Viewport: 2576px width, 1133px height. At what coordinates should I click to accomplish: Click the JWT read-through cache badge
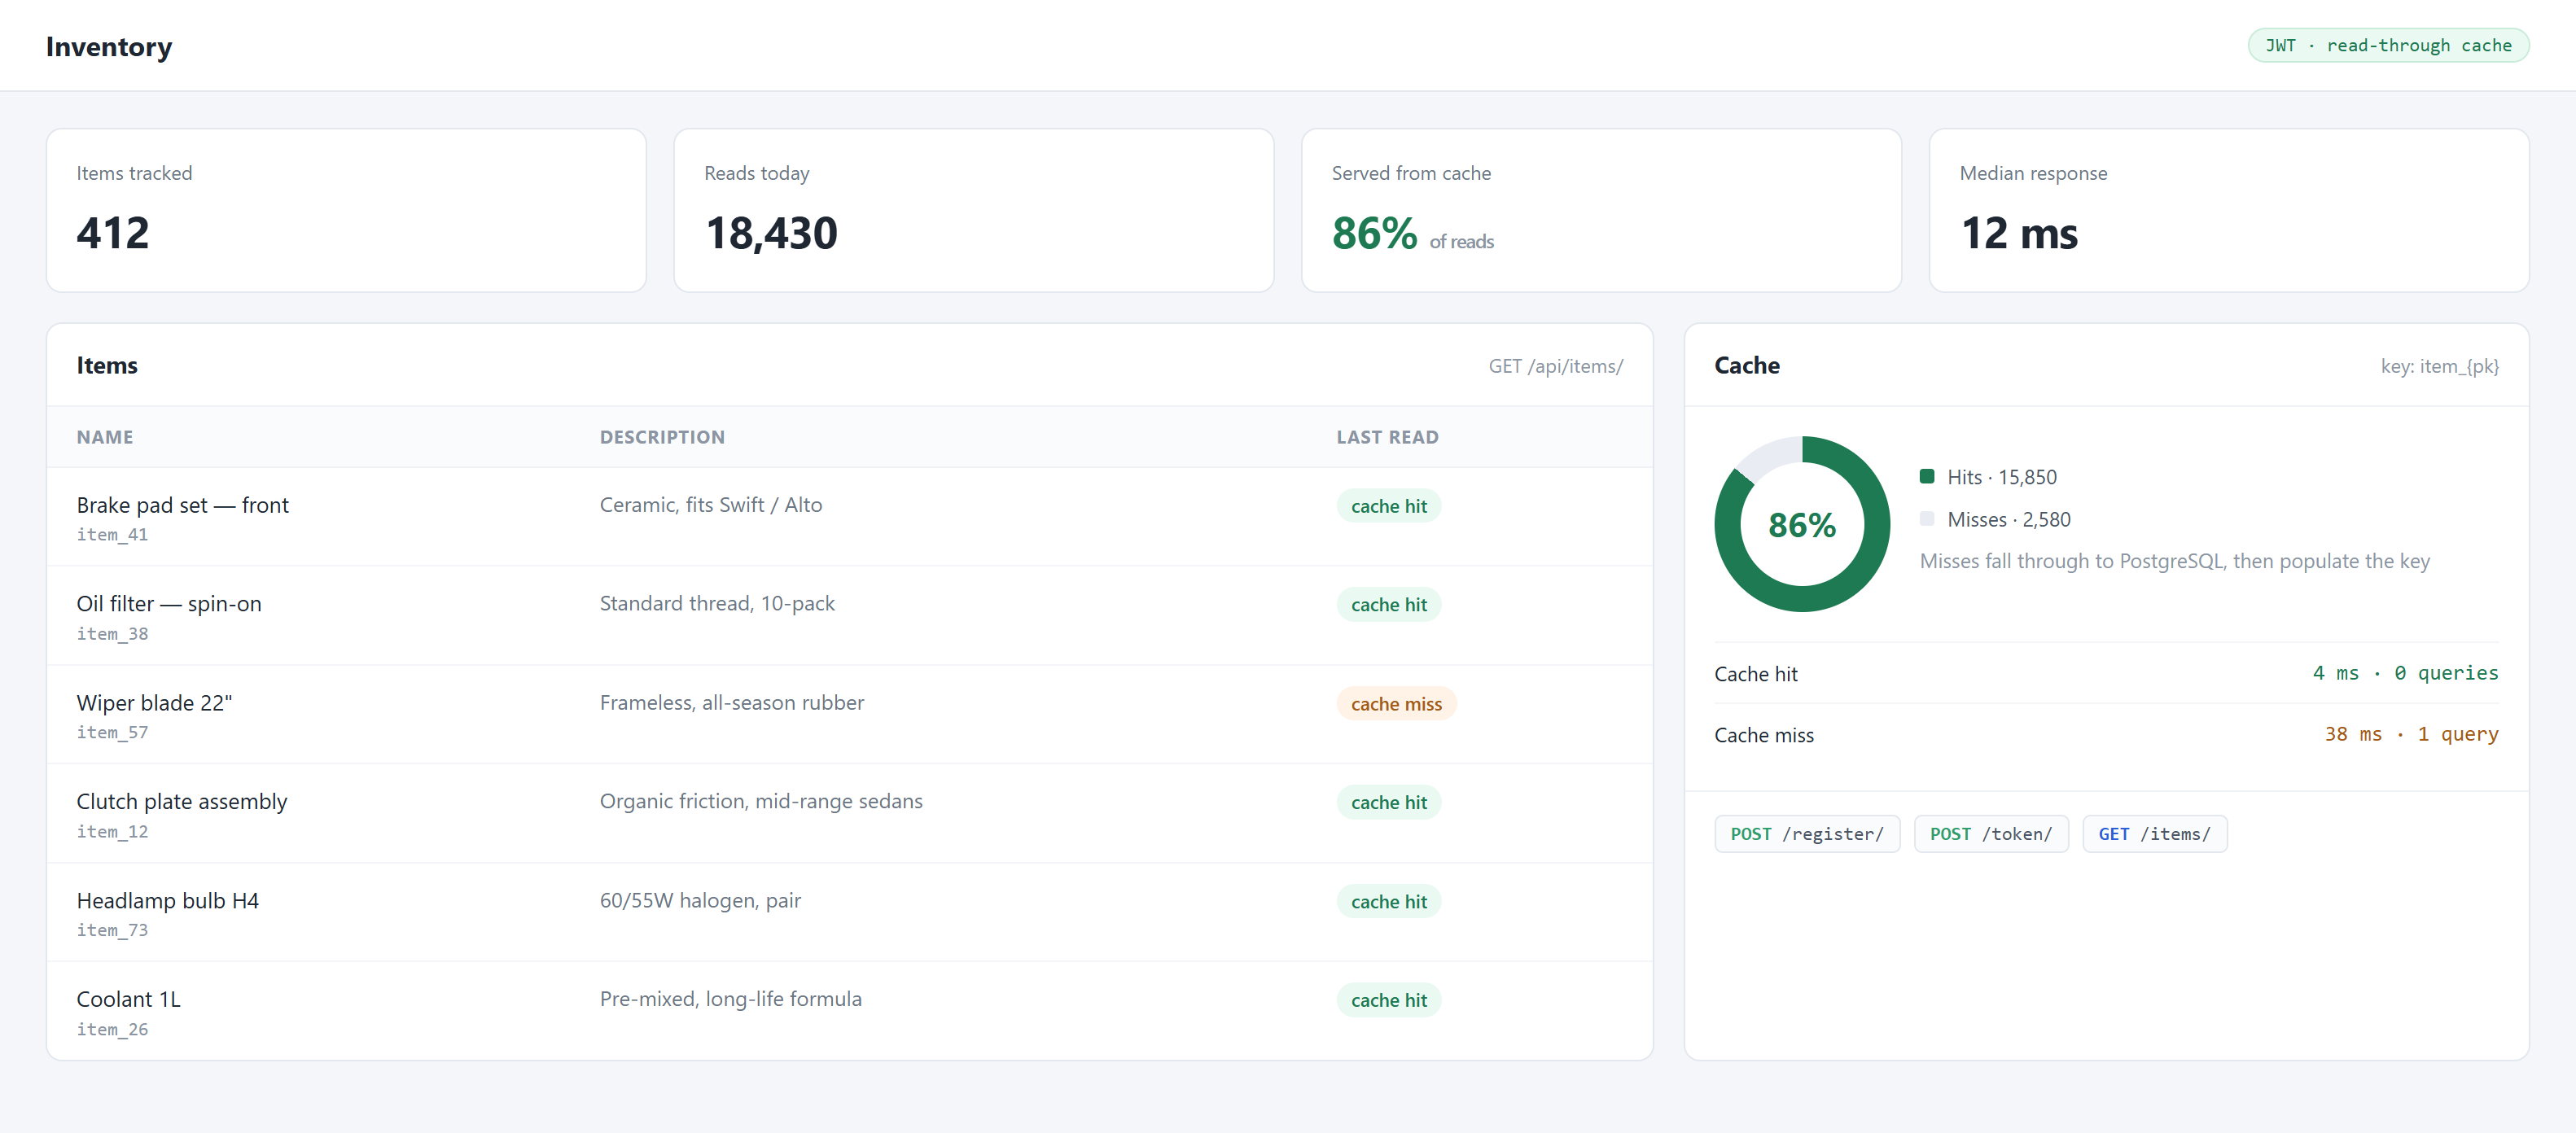click(2388, 45)
